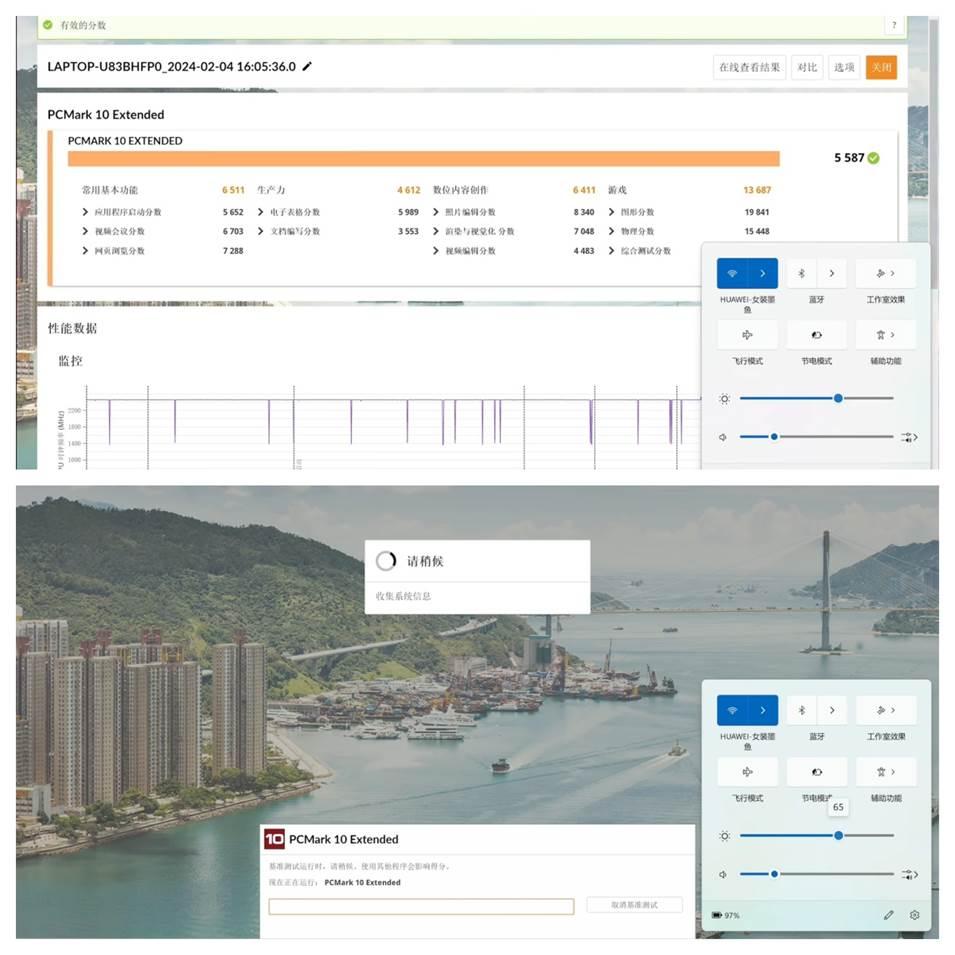The height and width of the screenshot is (955, 955).
Task: Open the sound output selector icon in the upper quick settings panel
Action: click(909, 437)
